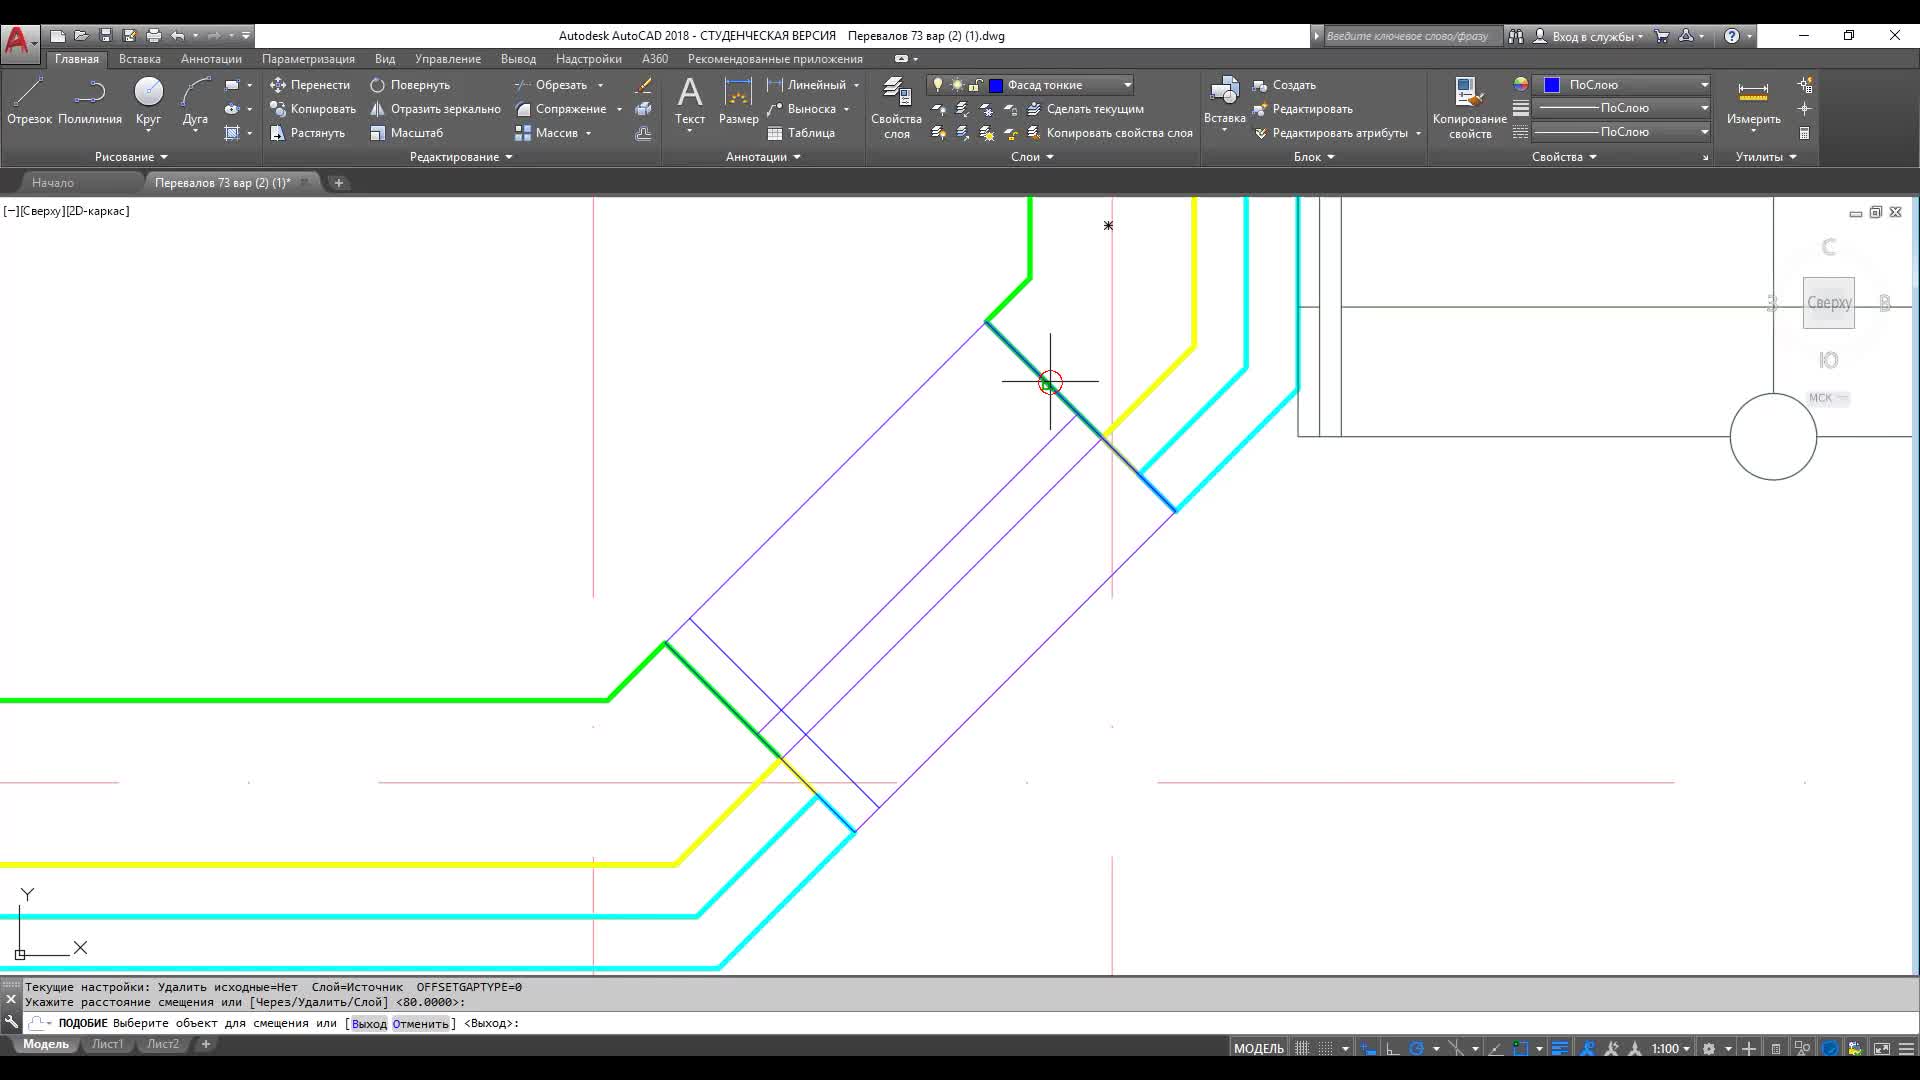Click Создать block button
The height and width of the screenshot is (1080, 1920).
[1284, 85]
